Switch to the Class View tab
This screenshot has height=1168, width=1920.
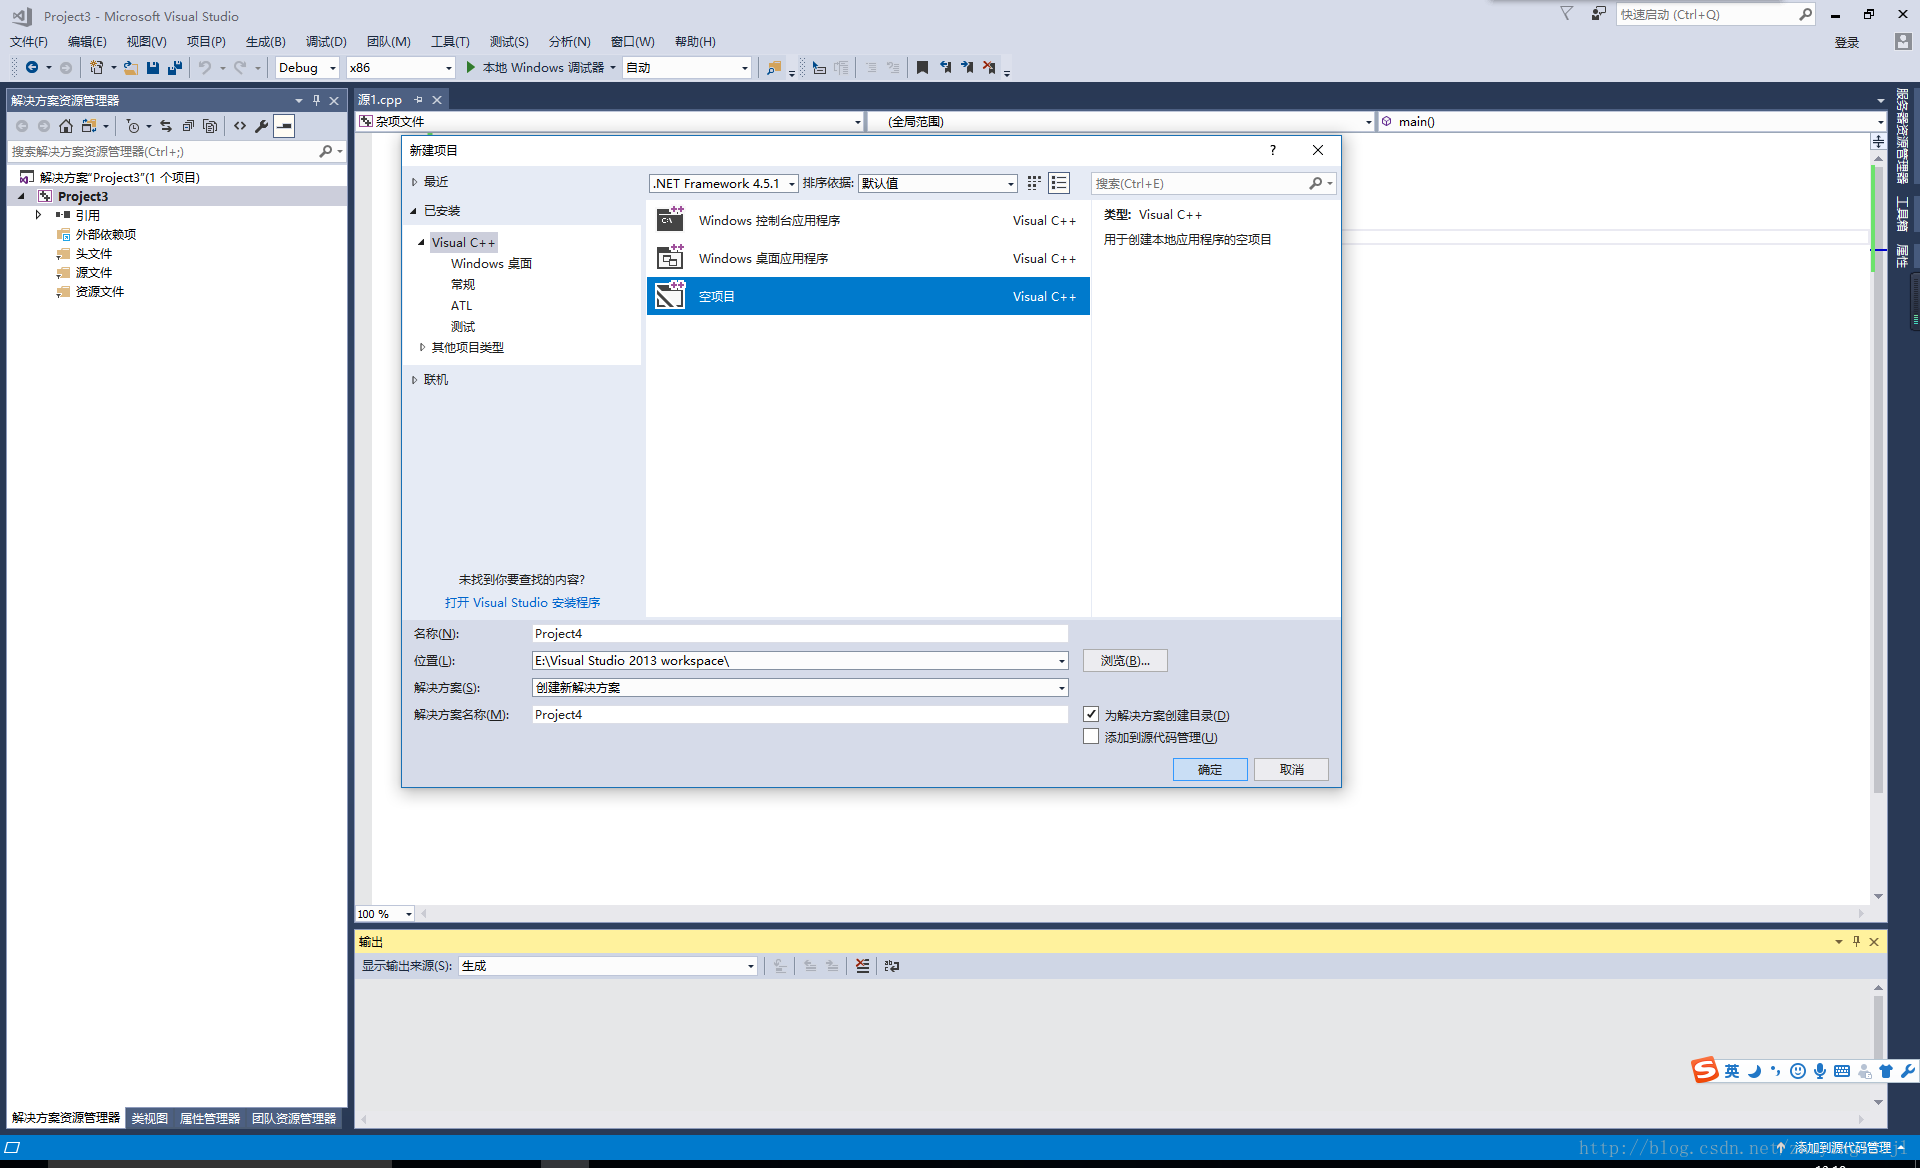pyautogui.click(x=150, y=1118)
